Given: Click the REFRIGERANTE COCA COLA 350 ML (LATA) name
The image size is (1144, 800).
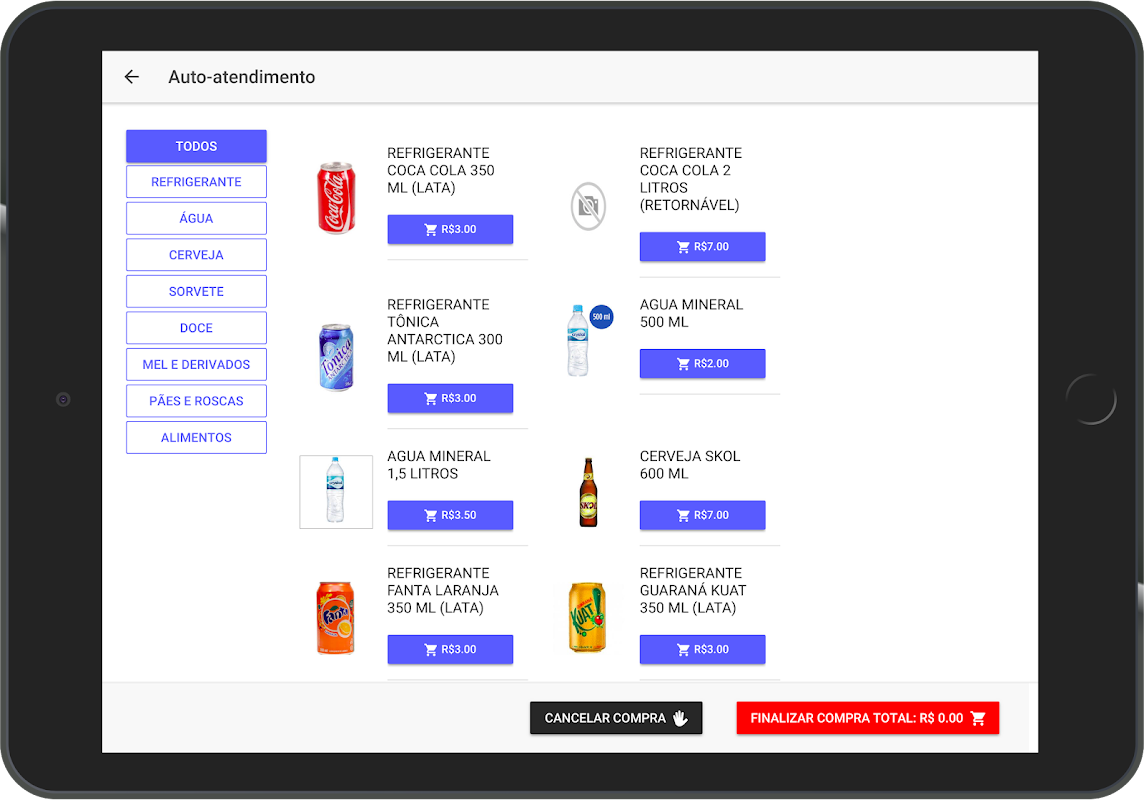Looking at the screenshot, I should coord(441,170).
